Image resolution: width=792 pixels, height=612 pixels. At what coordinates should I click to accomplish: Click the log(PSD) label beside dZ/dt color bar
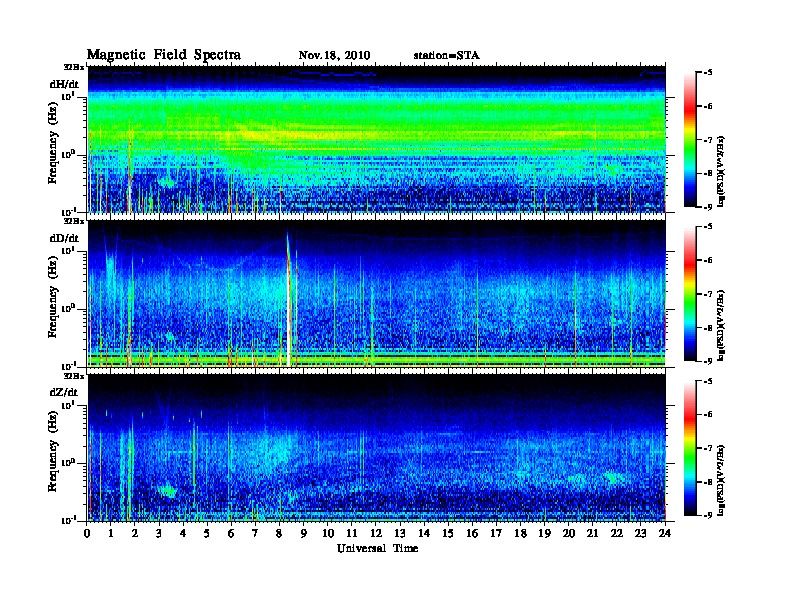coord(721,479)
